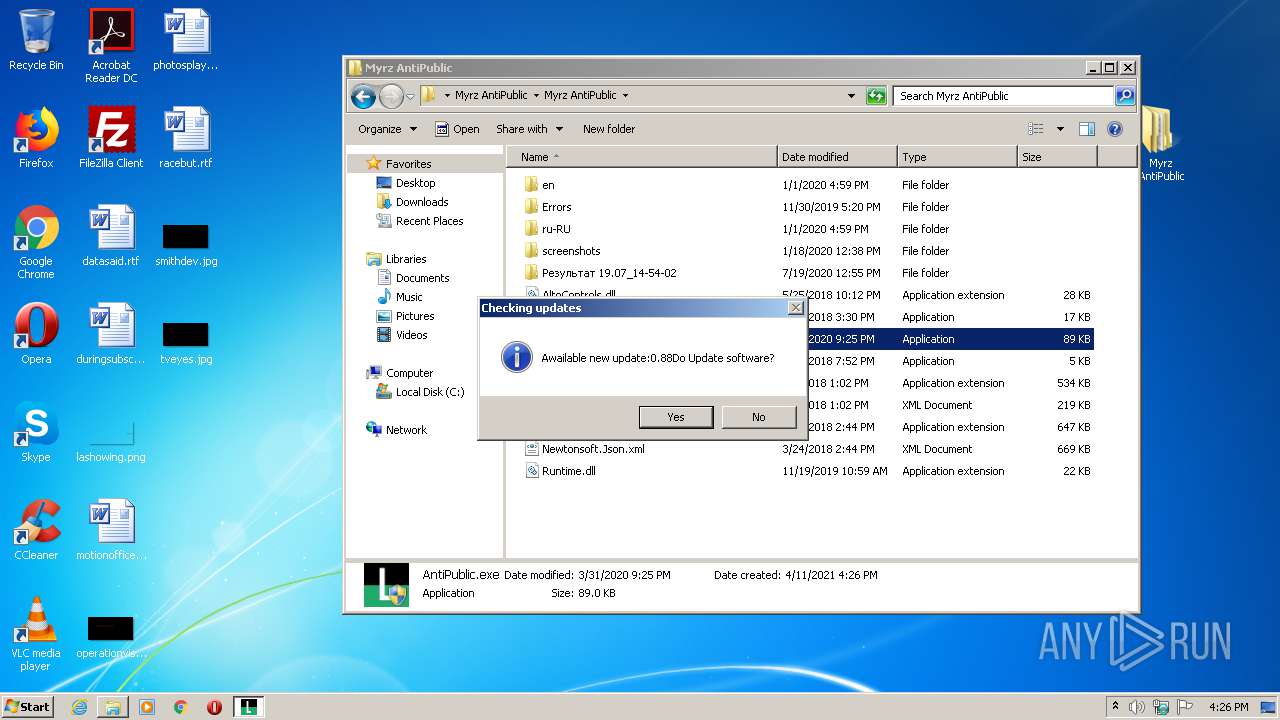The image size is (1280, 720).
Task: Select Network in navigation pane
Action: tap(406, 430)
